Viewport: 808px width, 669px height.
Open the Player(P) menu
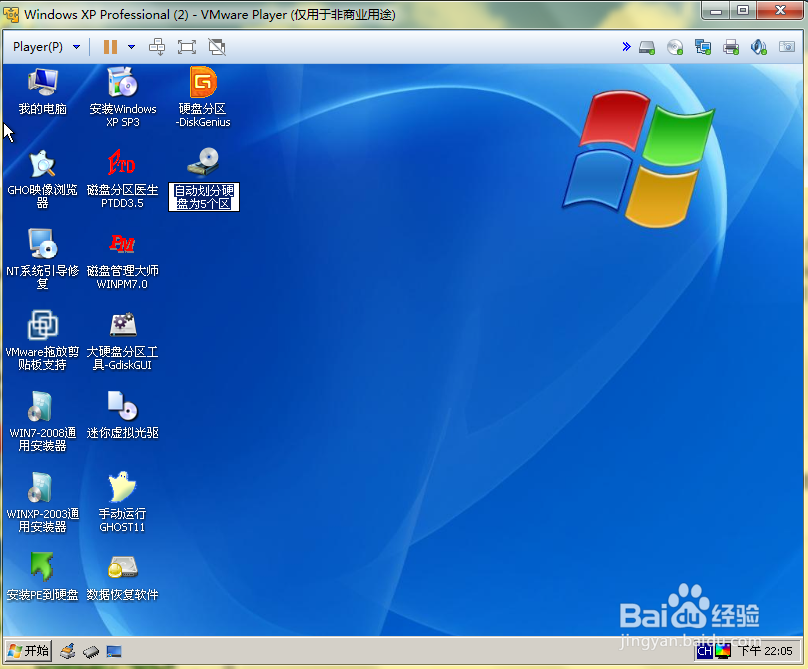46,47
